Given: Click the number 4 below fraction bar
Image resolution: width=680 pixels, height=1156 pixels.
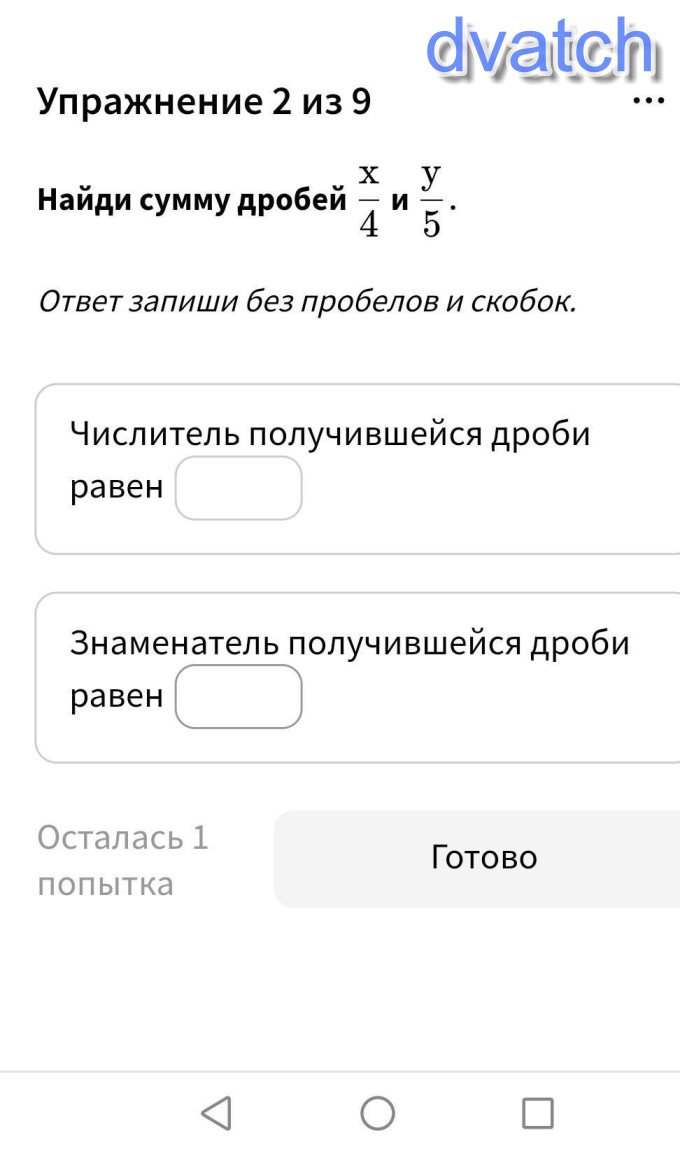Looking at the screenshot, I should pos(369,224).
